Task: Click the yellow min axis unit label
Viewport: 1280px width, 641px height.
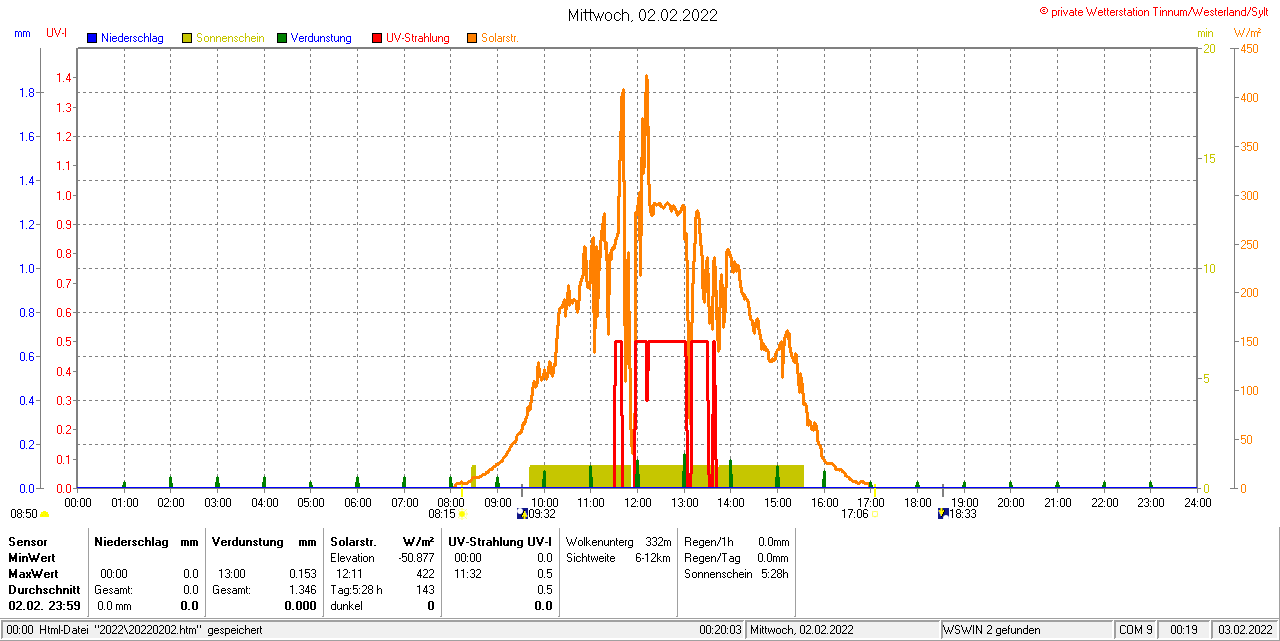Action: pos(1205,33)
